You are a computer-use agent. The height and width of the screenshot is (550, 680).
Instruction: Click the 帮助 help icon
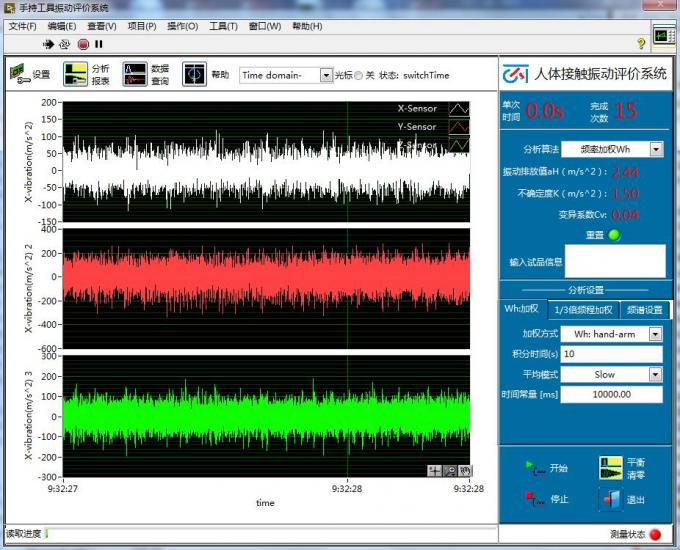194,74
